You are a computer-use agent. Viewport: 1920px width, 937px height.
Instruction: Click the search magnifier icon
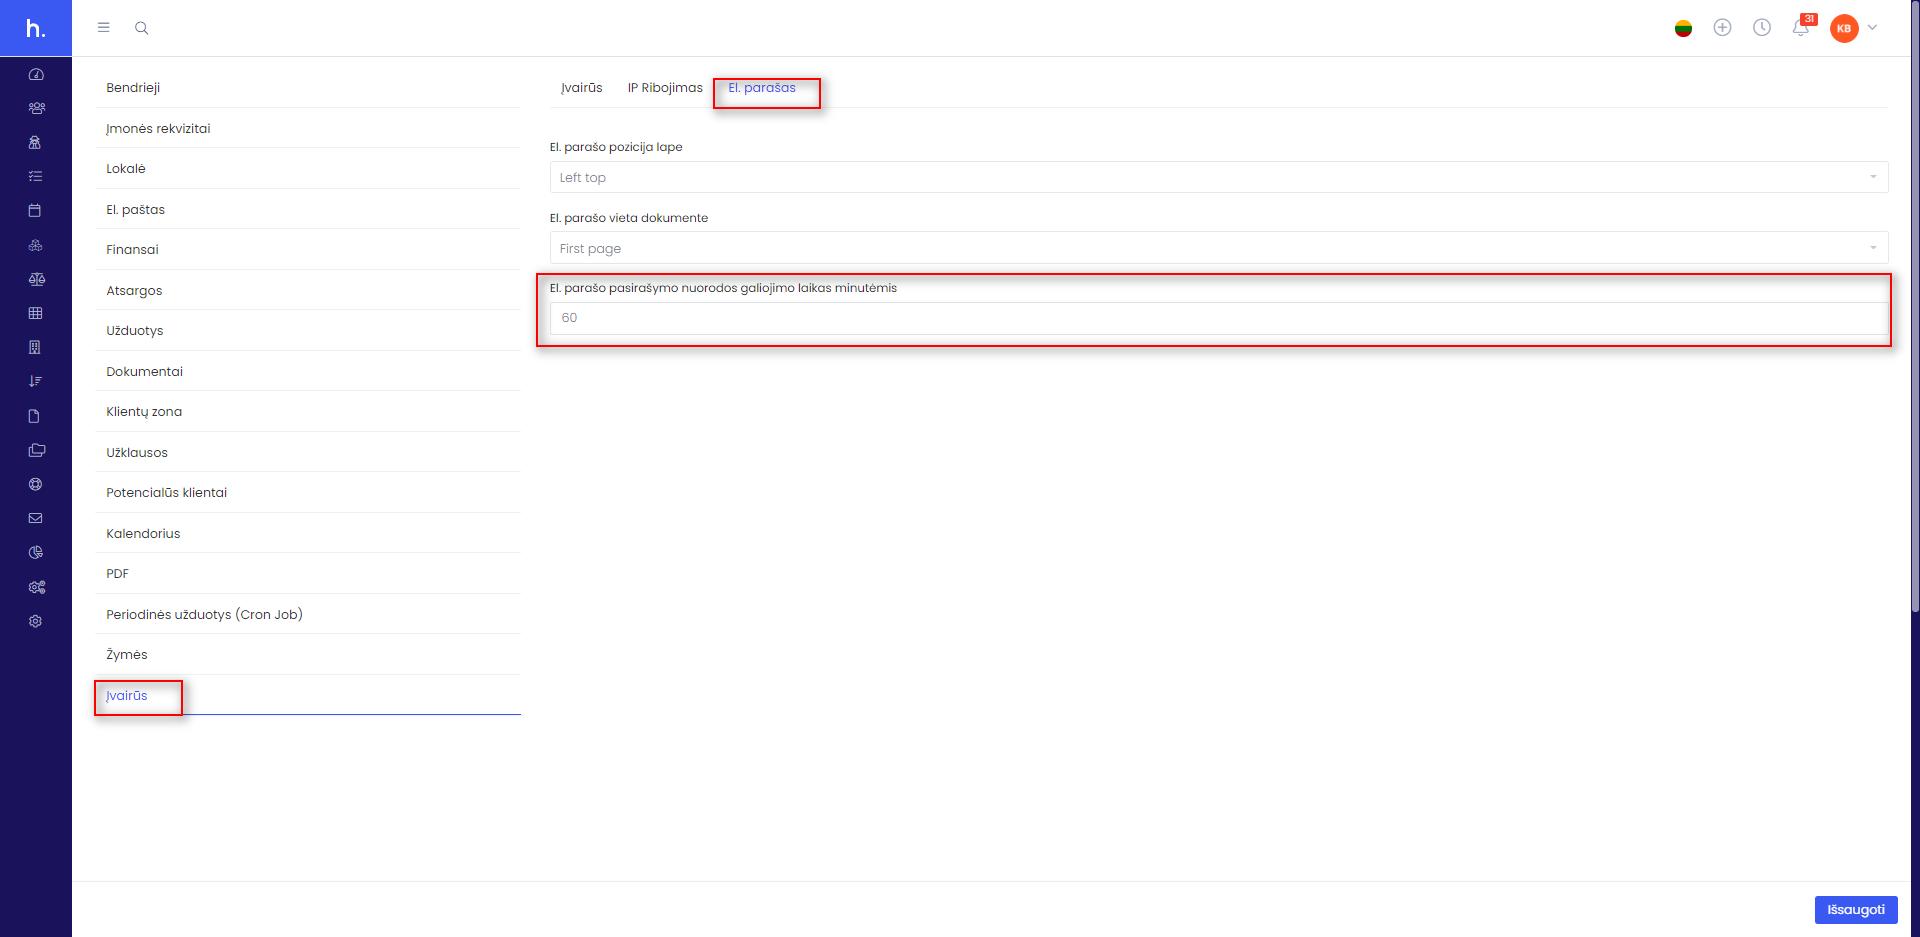(x=141, y=28)
